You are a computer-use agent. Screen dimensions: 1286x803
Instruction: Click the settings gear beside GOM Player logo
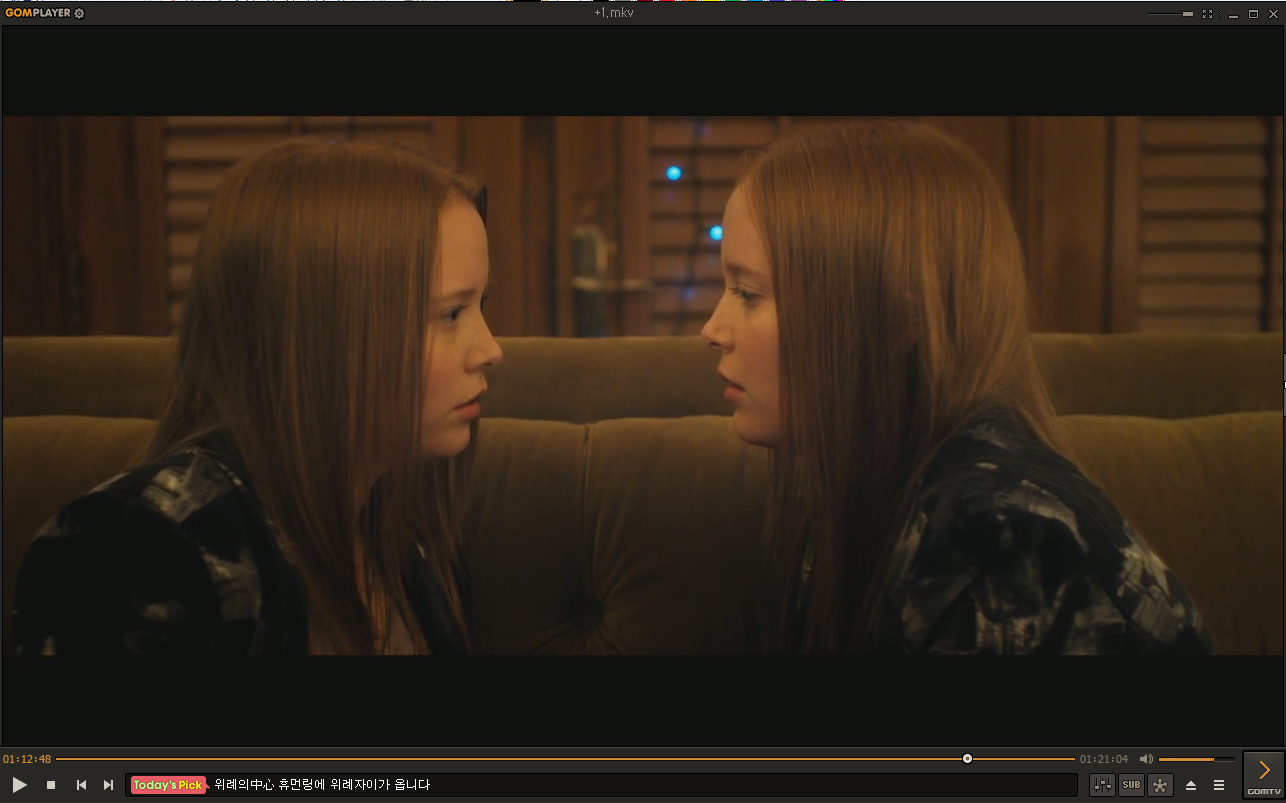pyautogui.click(x=80, y=13)
